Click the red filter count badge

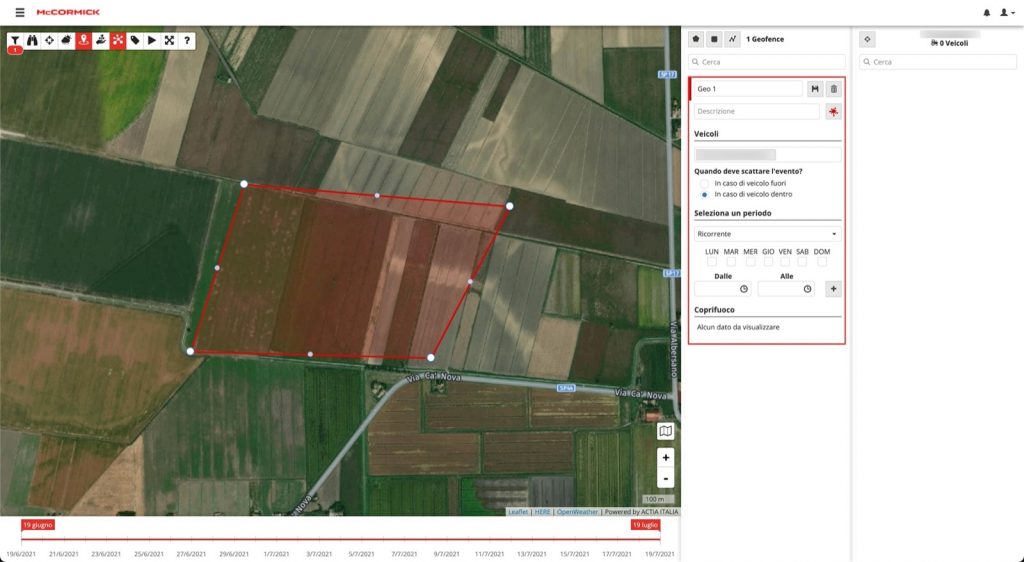point(14,50)
